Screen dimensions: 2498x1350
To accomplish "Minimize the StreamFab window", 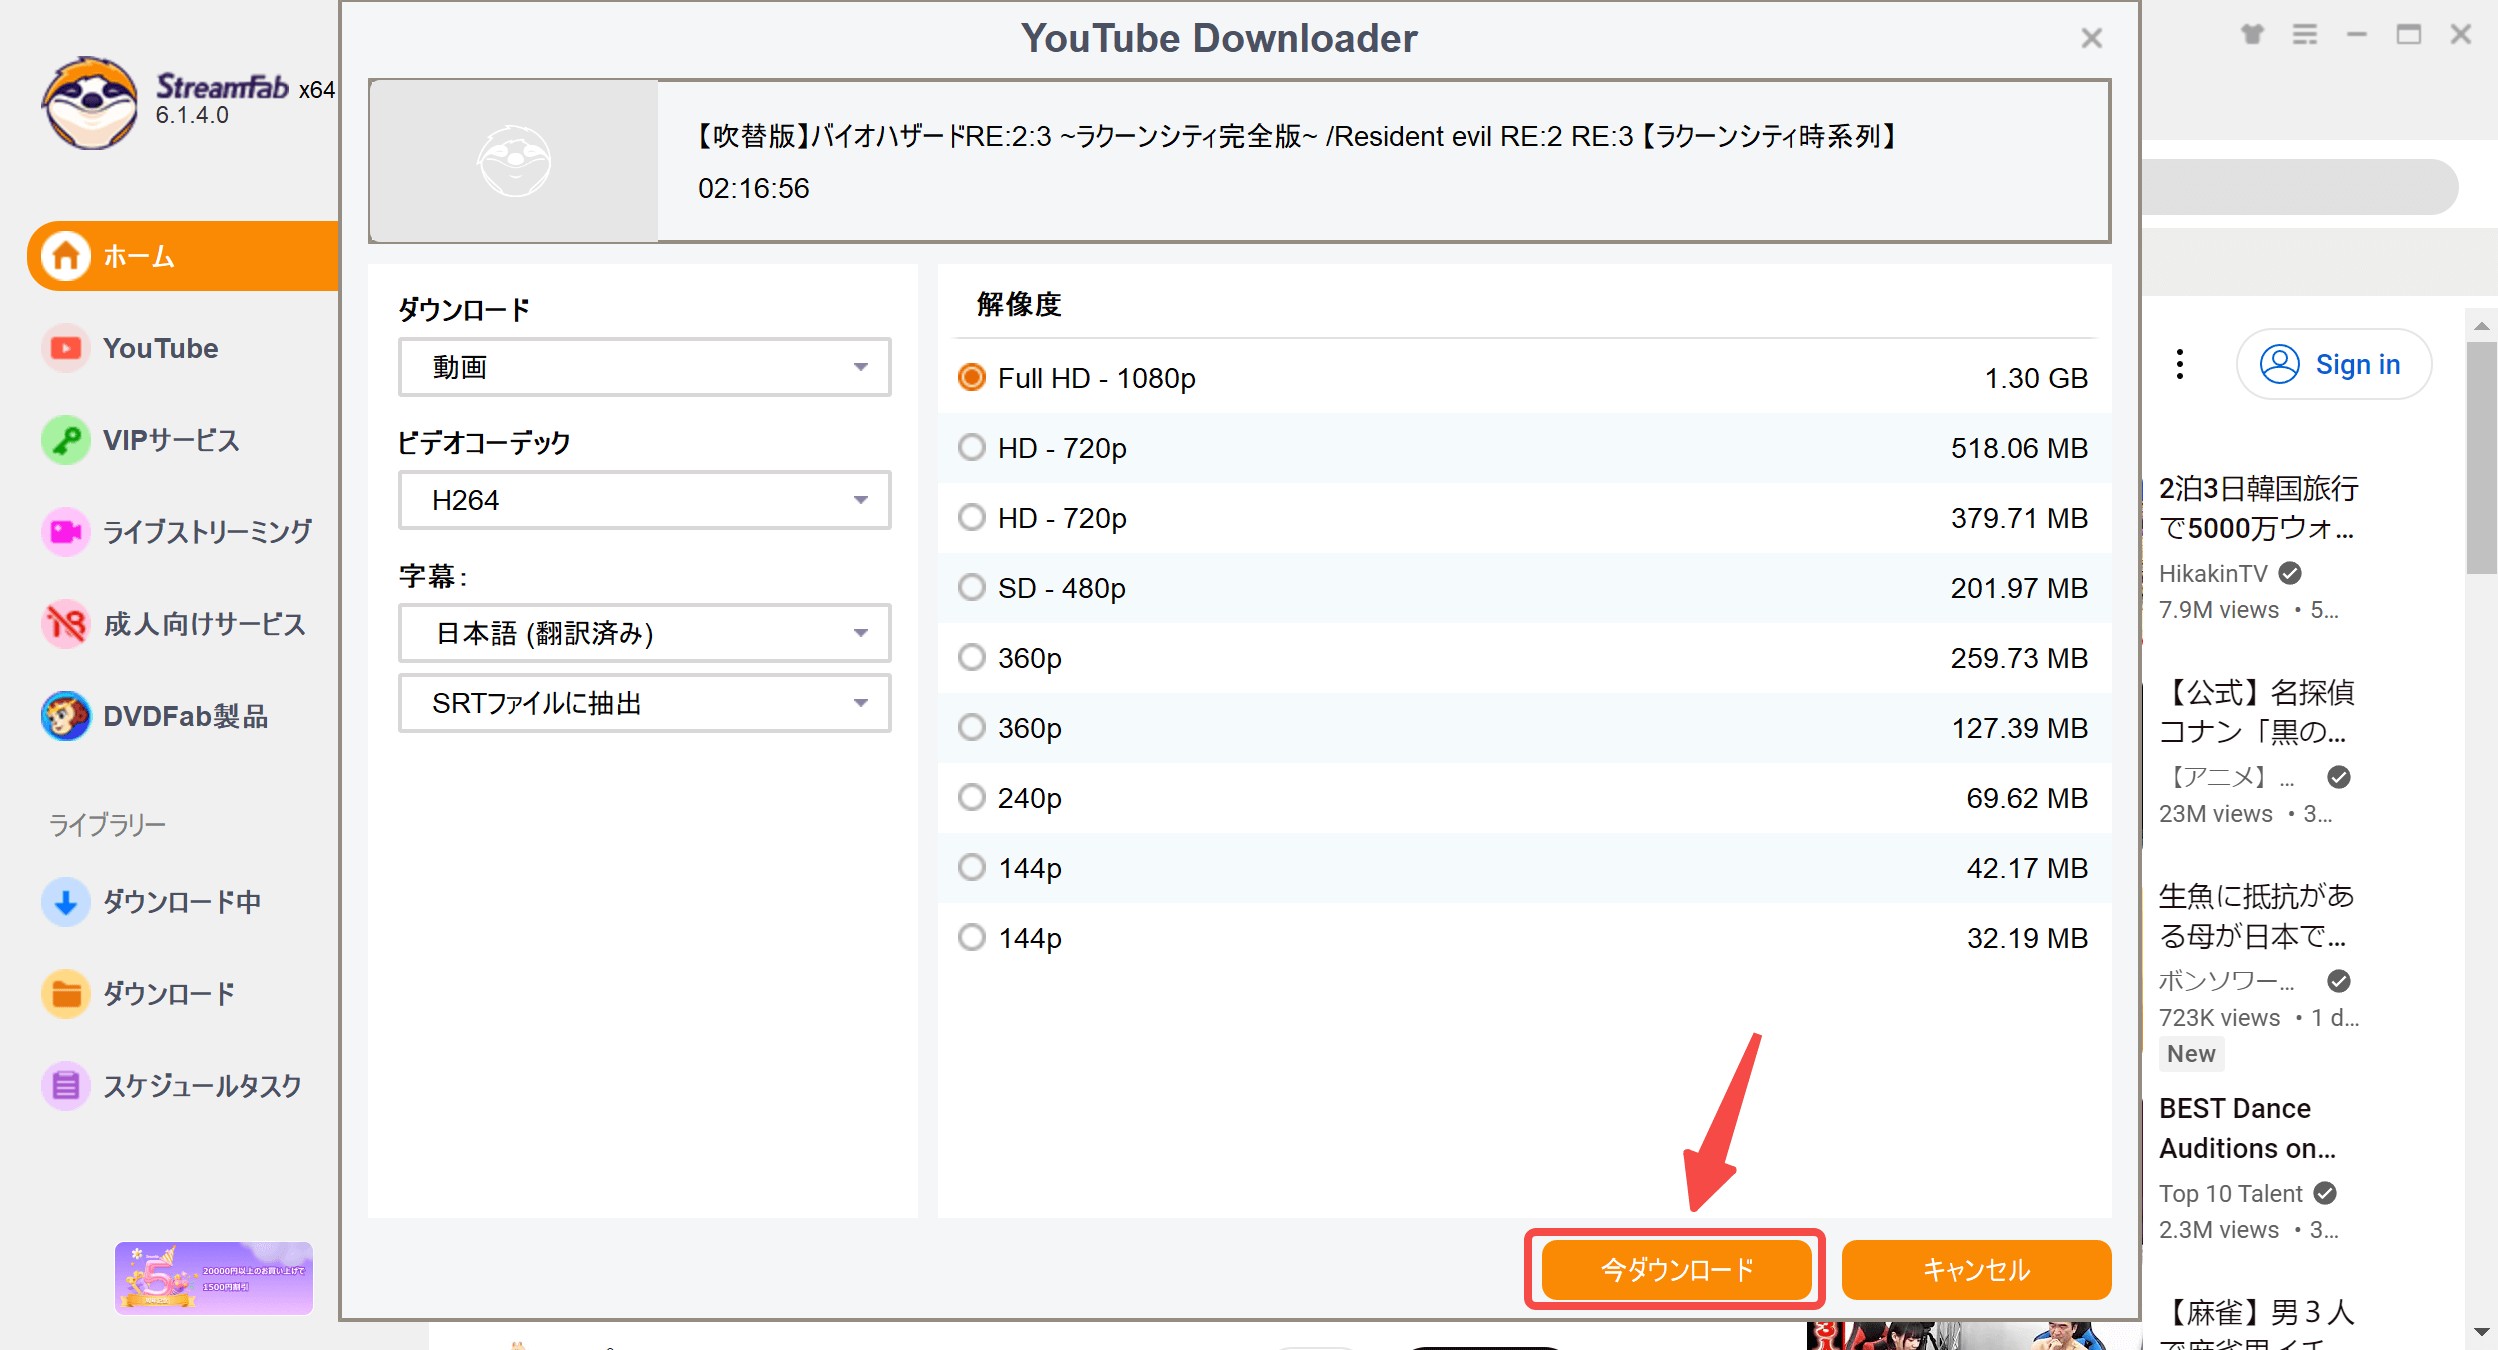I will pos(2357,35).
